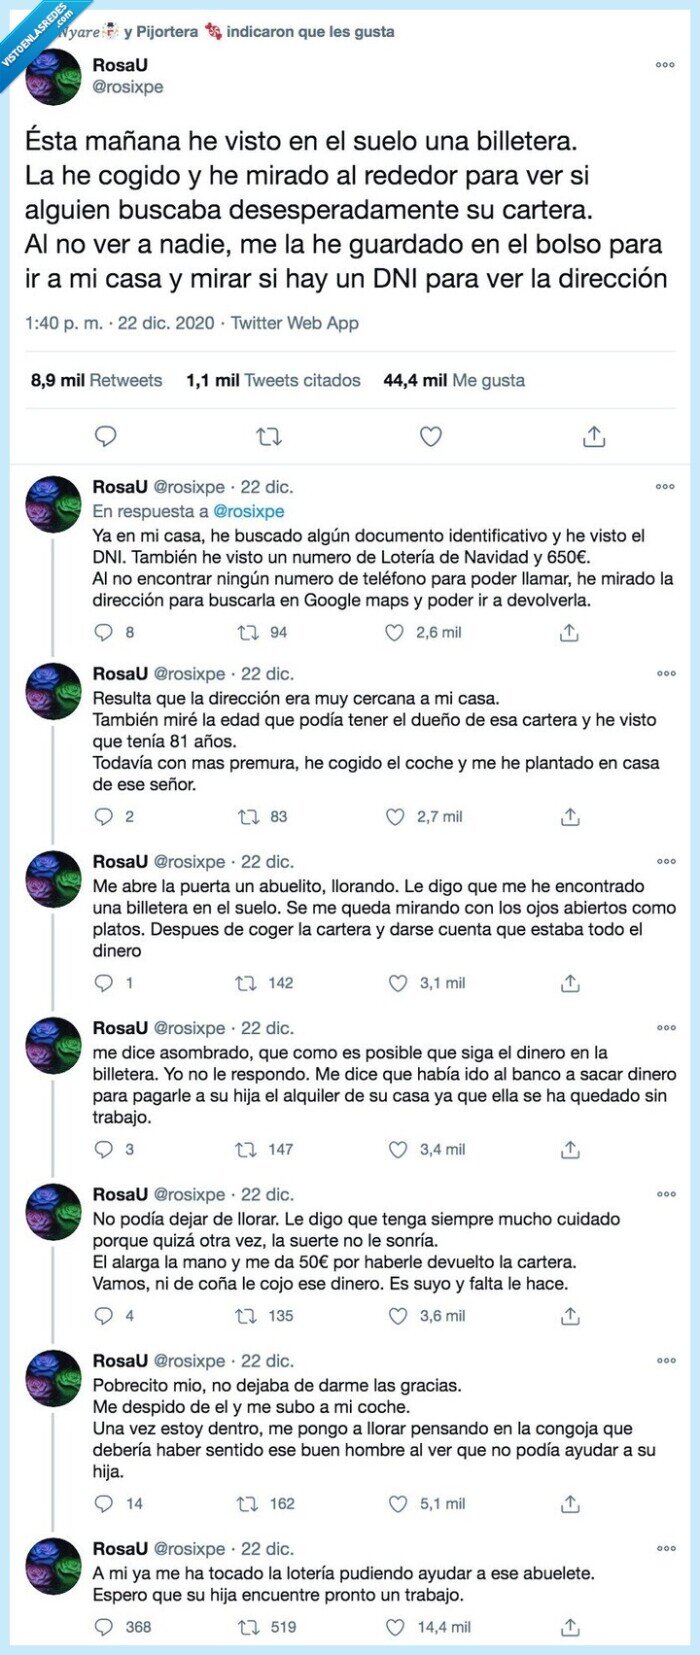This screenshot has height=1655, width=700.
Task: Click RosaU's profile avatar
Action: pyautogui.click(x=55, y=79)
